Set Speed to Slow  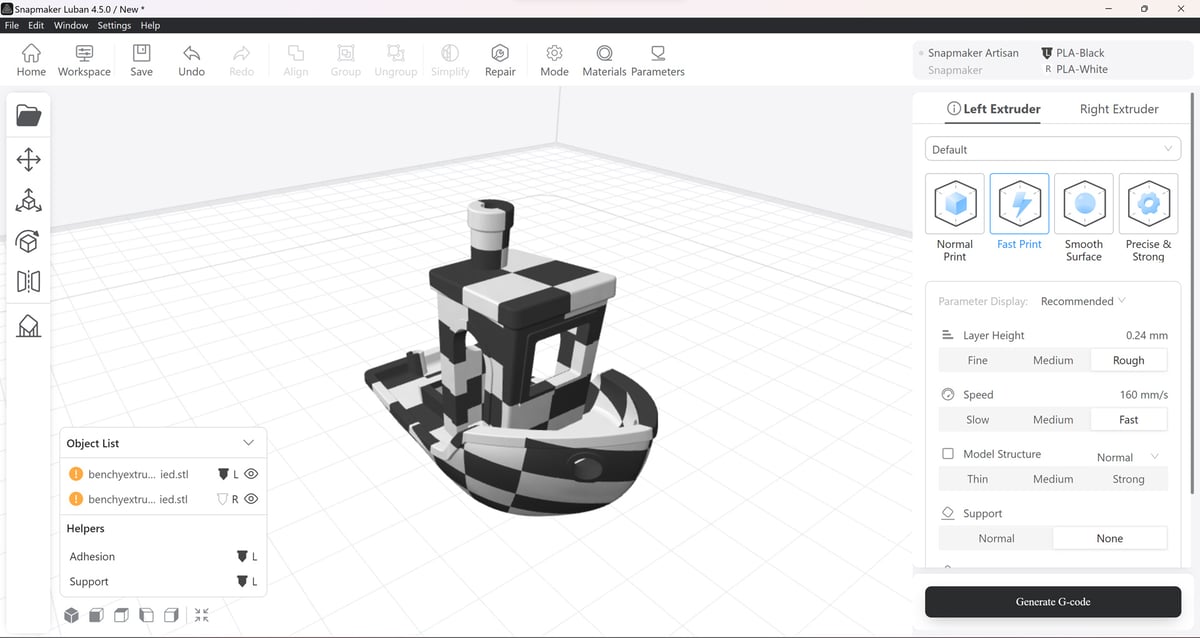coord(977,420)
